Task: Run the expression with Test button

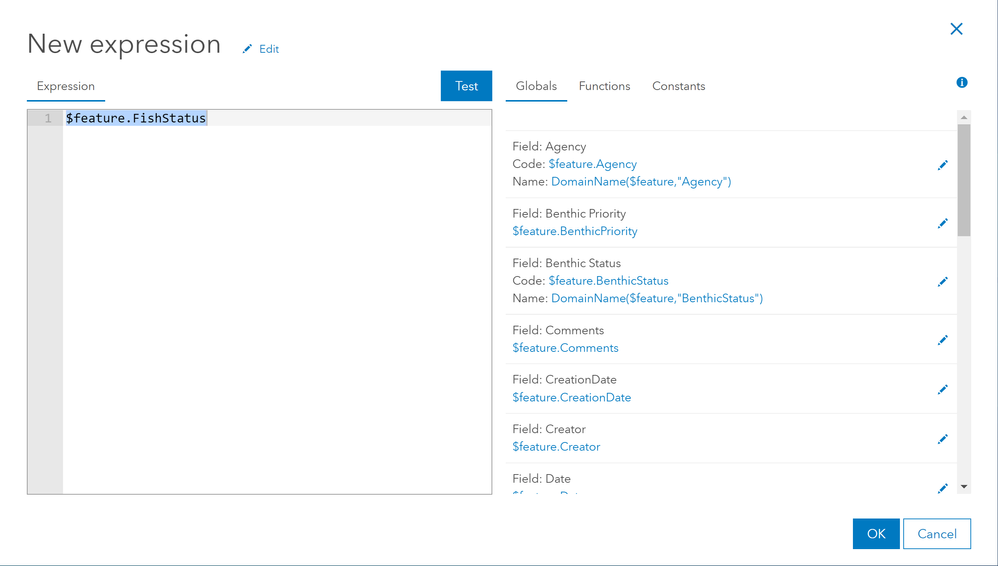Action: pyautogui.click(x=466, y=86)
